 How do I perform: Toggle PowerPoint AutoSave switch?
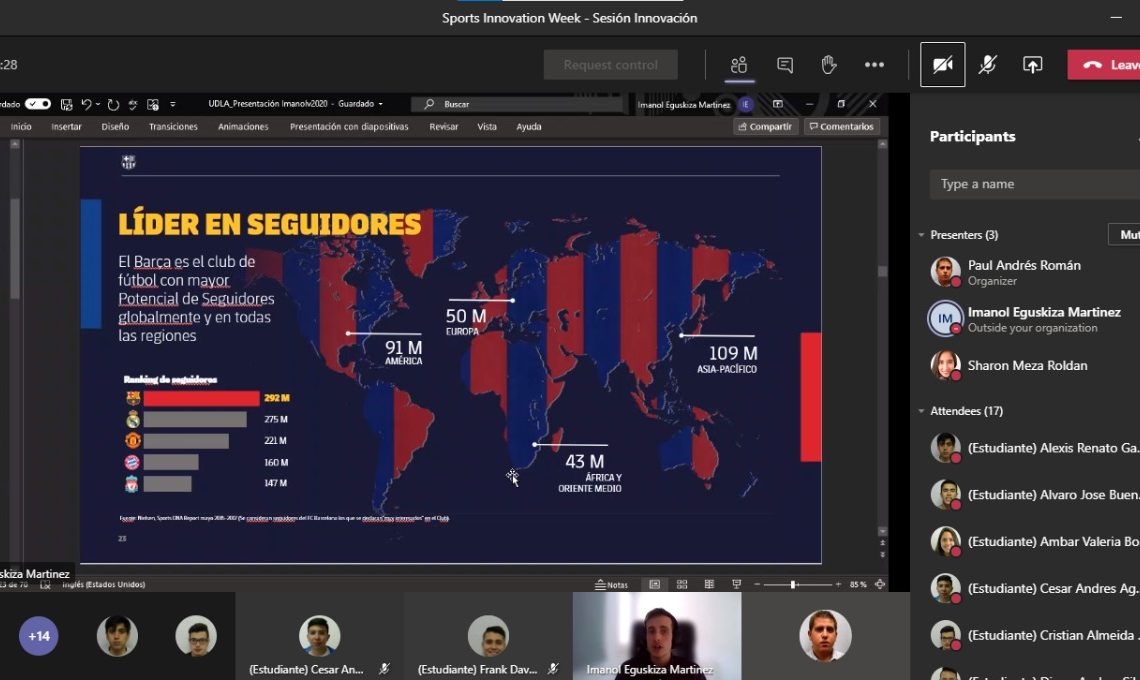tap(37, 104)
